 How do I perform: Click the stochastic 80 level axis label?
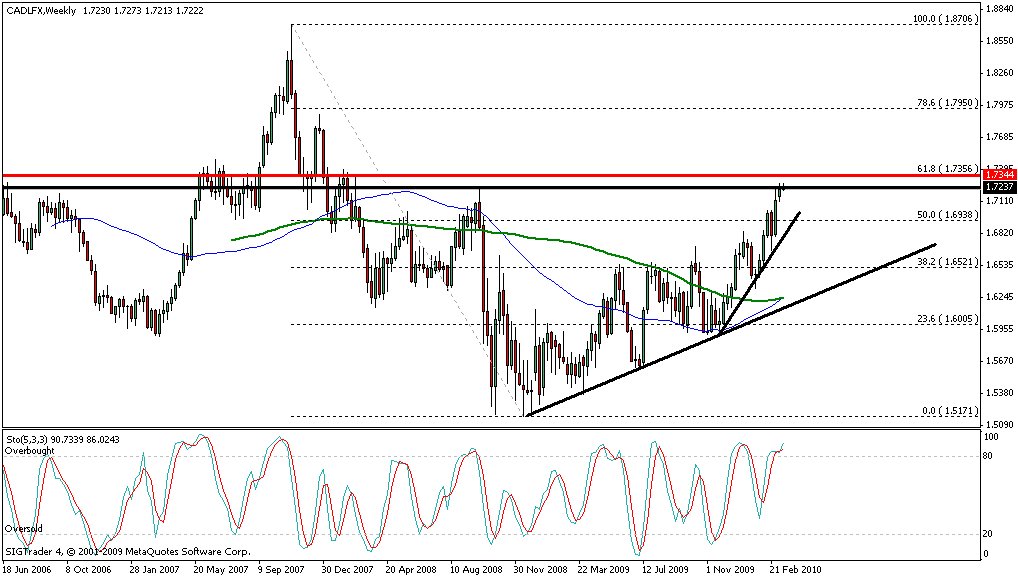pos(992,457)
